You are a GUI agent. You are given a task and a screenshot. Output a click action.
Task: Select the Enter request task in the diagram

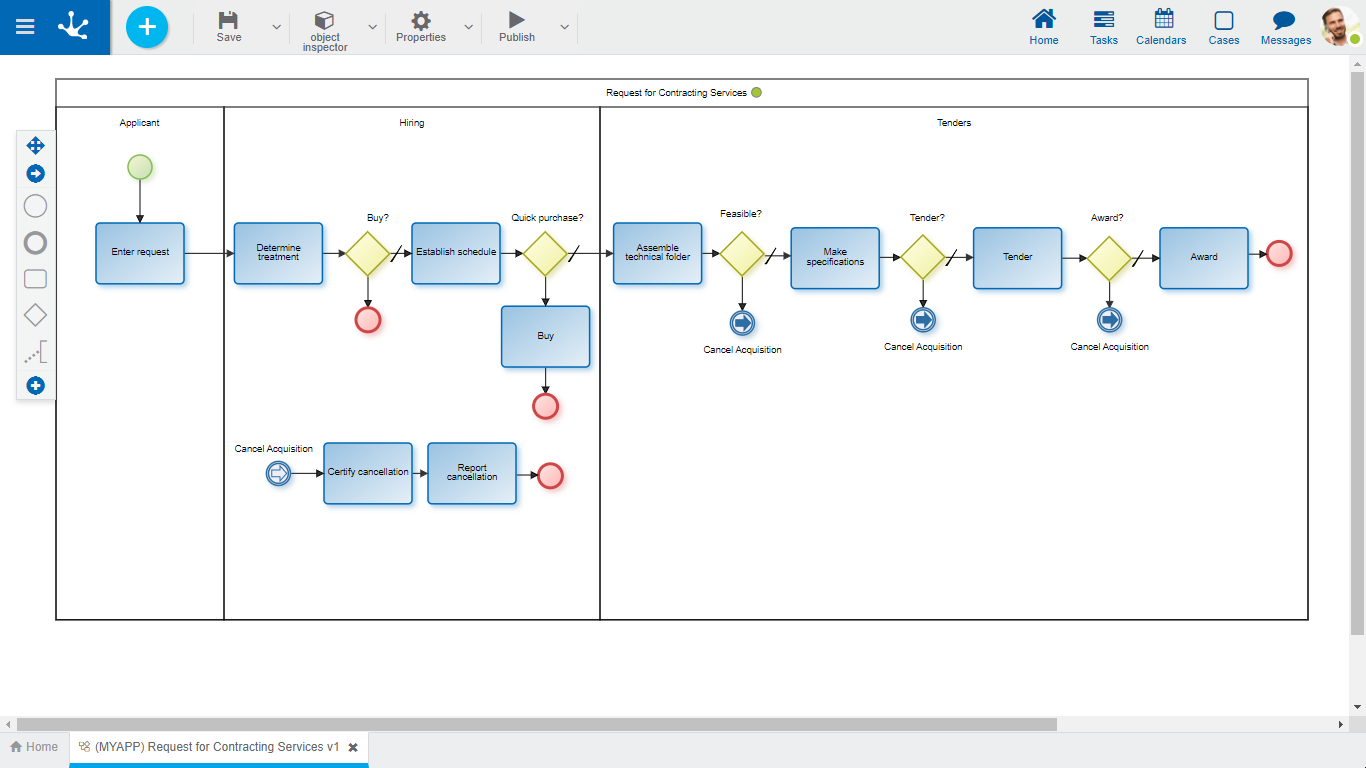[140, 253]
